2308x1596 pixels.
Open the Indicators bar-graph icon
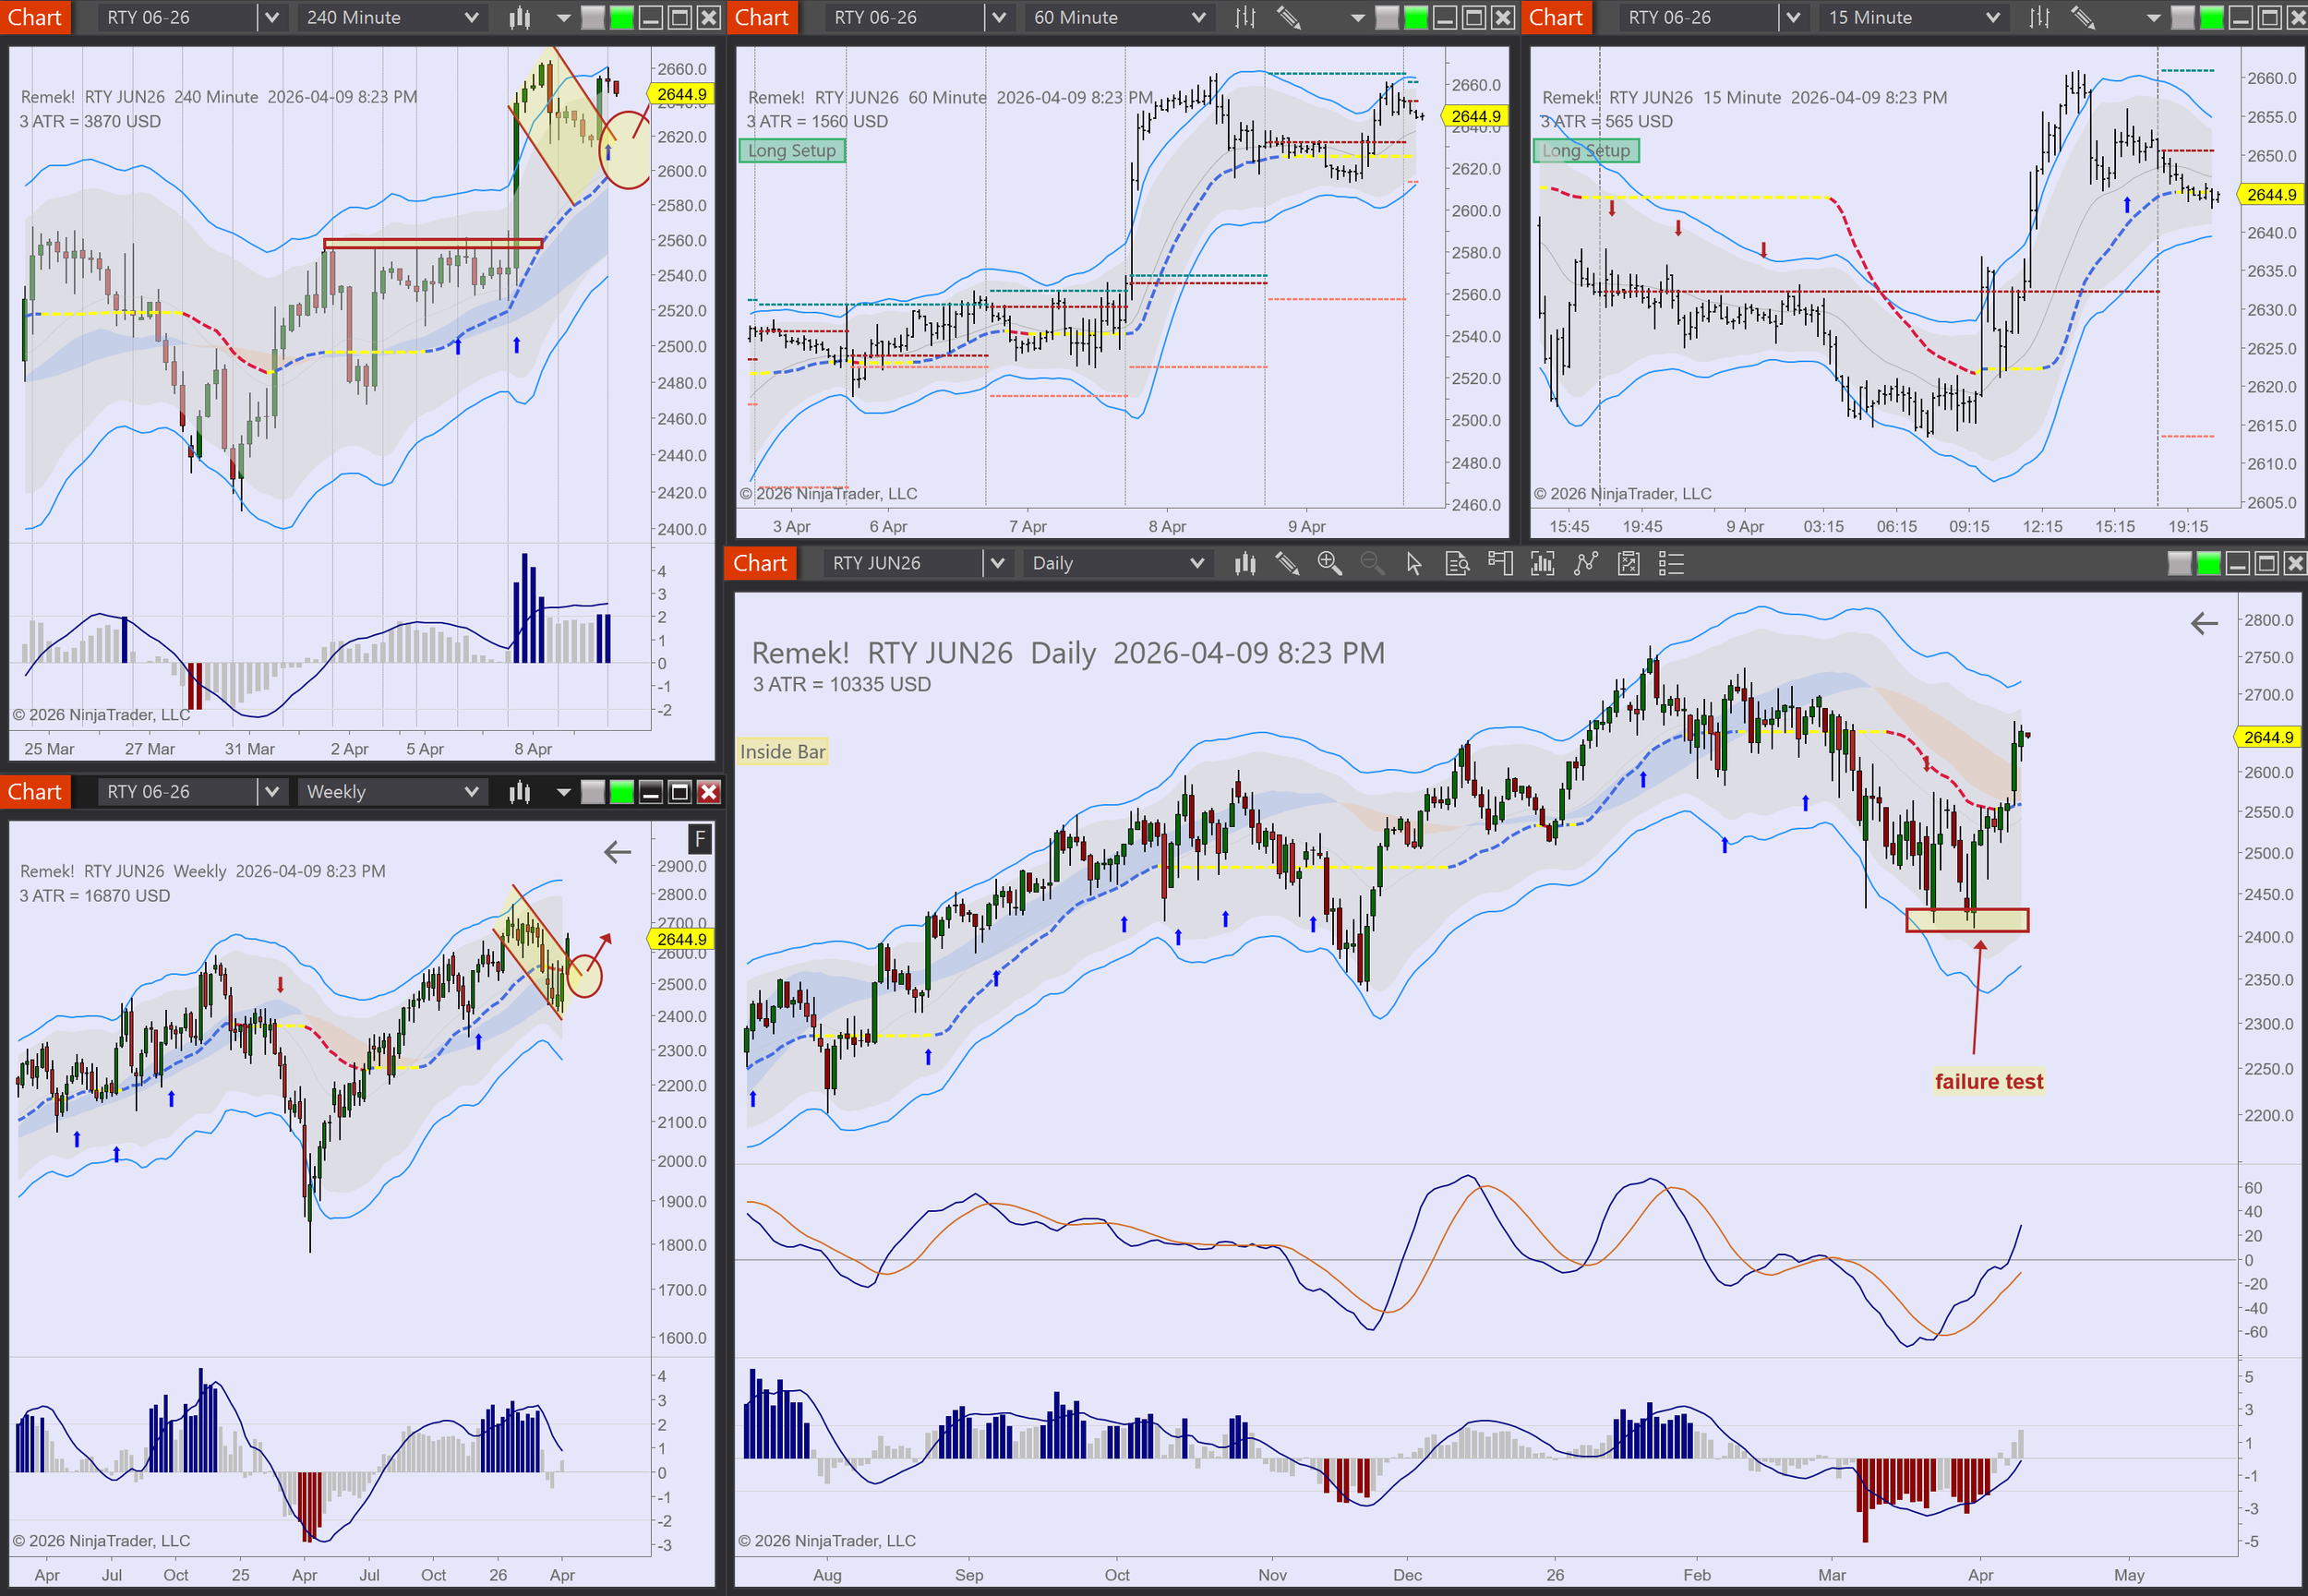pyautogui.click(x=1542, y=564)
